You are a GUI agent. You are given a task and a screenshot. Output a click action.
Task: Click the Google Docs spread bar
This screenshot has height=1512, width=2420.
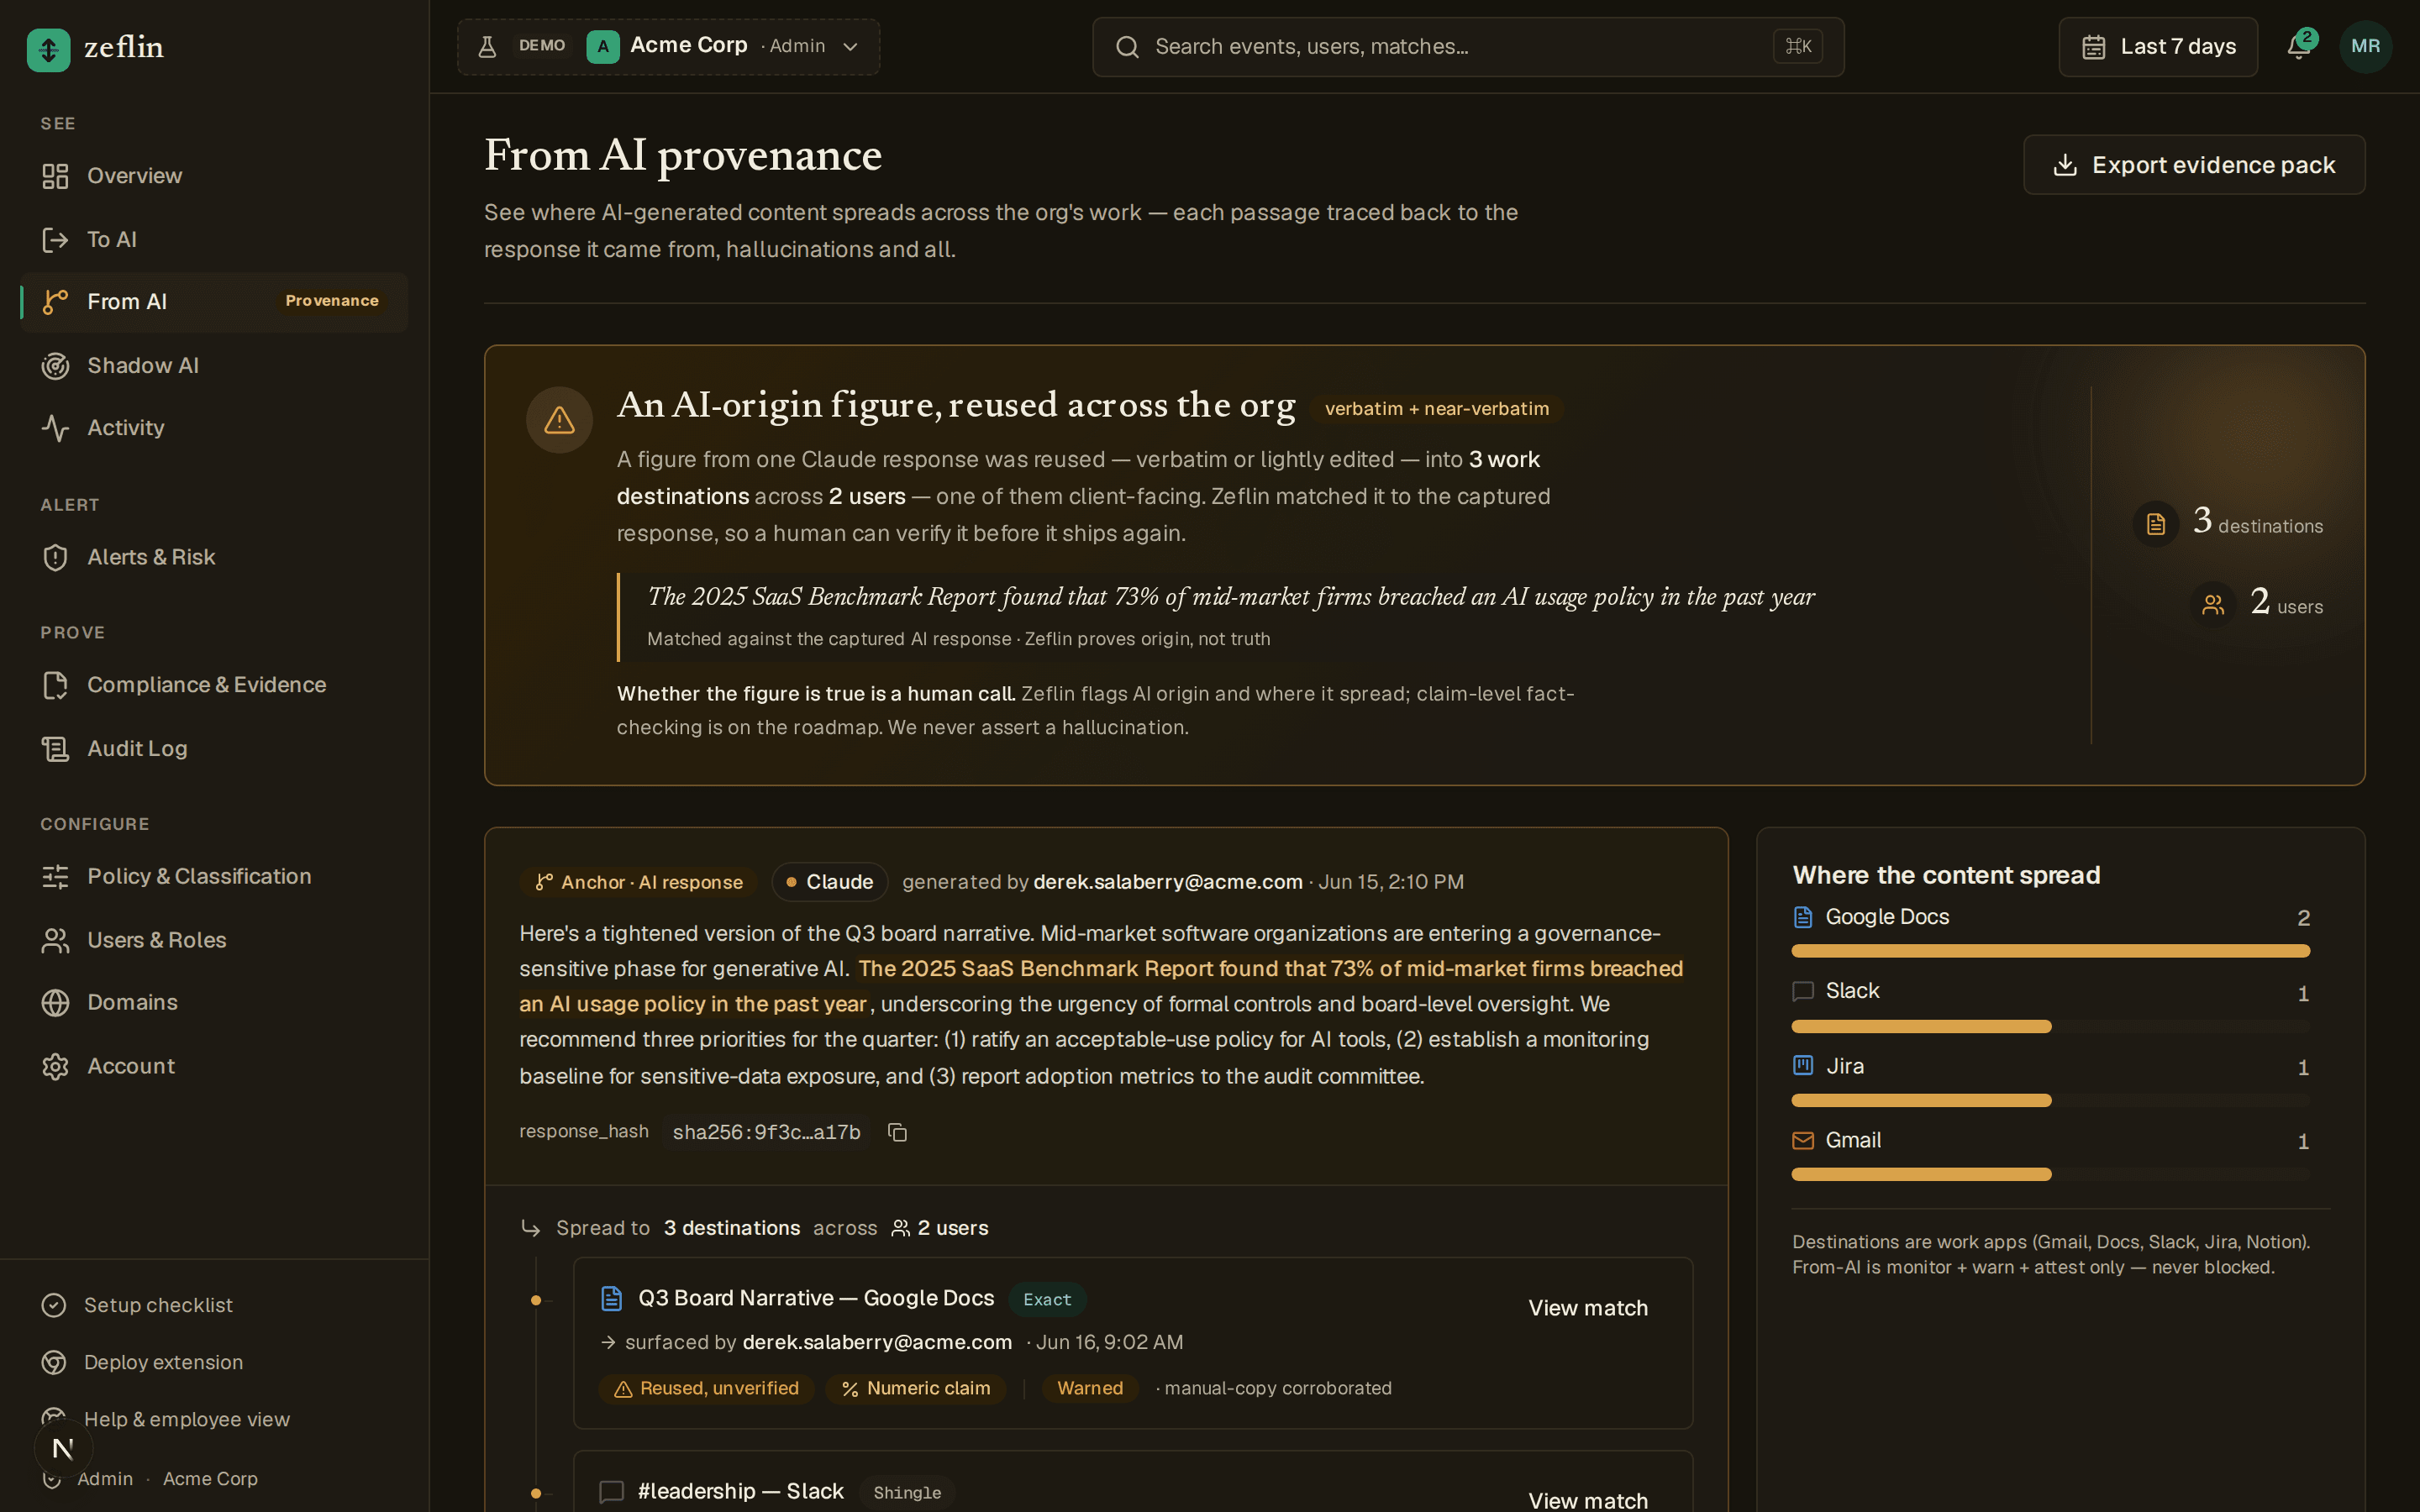pos(2050,951)
